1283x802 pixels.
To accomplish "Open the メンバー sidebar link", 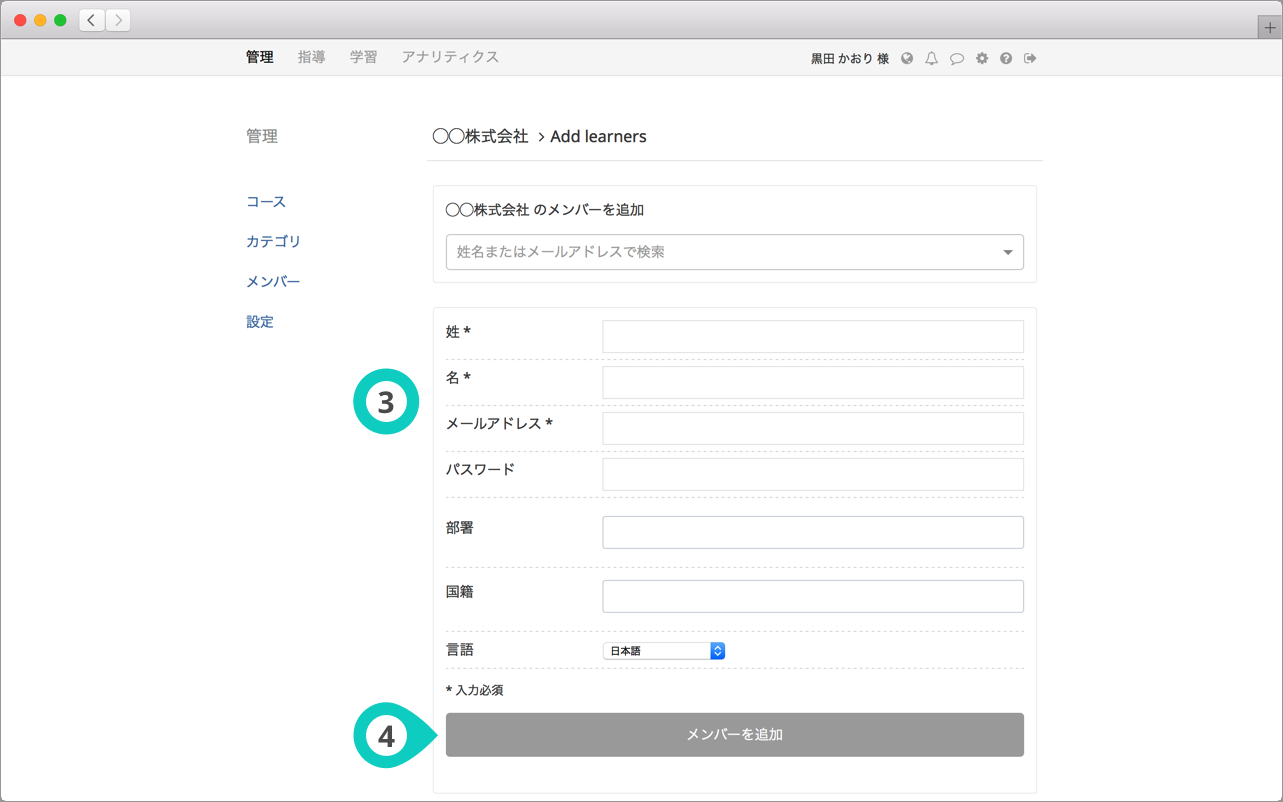I will pyautogui.click(x=273, y=282).
